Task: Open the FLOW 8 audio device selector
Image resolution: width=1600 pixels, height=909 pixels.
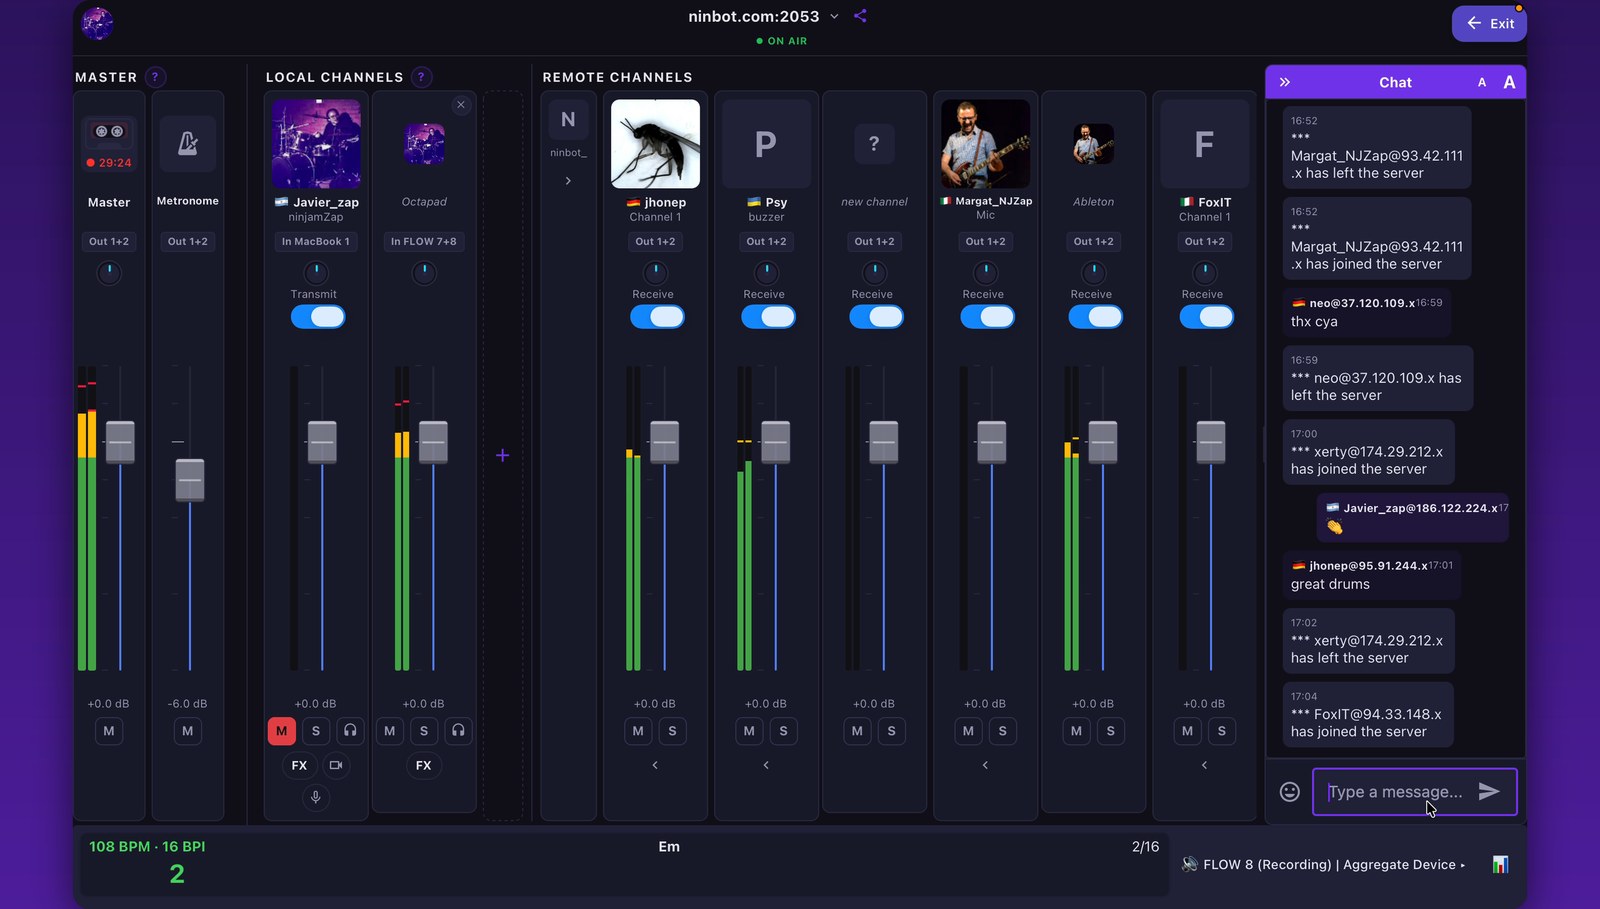Action: coord(1323,864)
